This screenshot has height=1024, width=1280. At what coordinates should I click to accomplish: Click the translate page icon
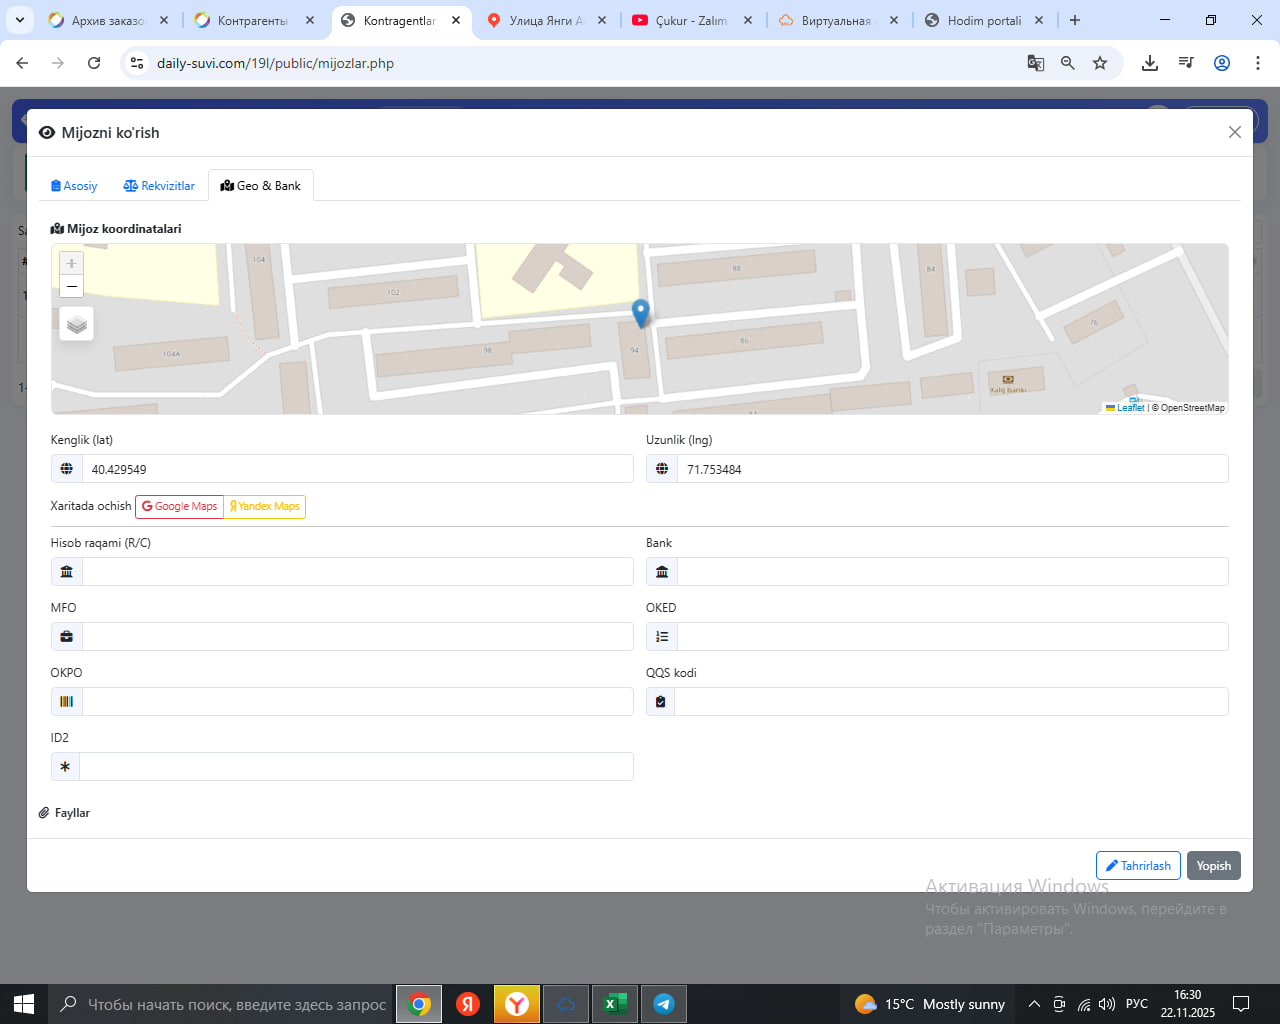pos(1035,63)
